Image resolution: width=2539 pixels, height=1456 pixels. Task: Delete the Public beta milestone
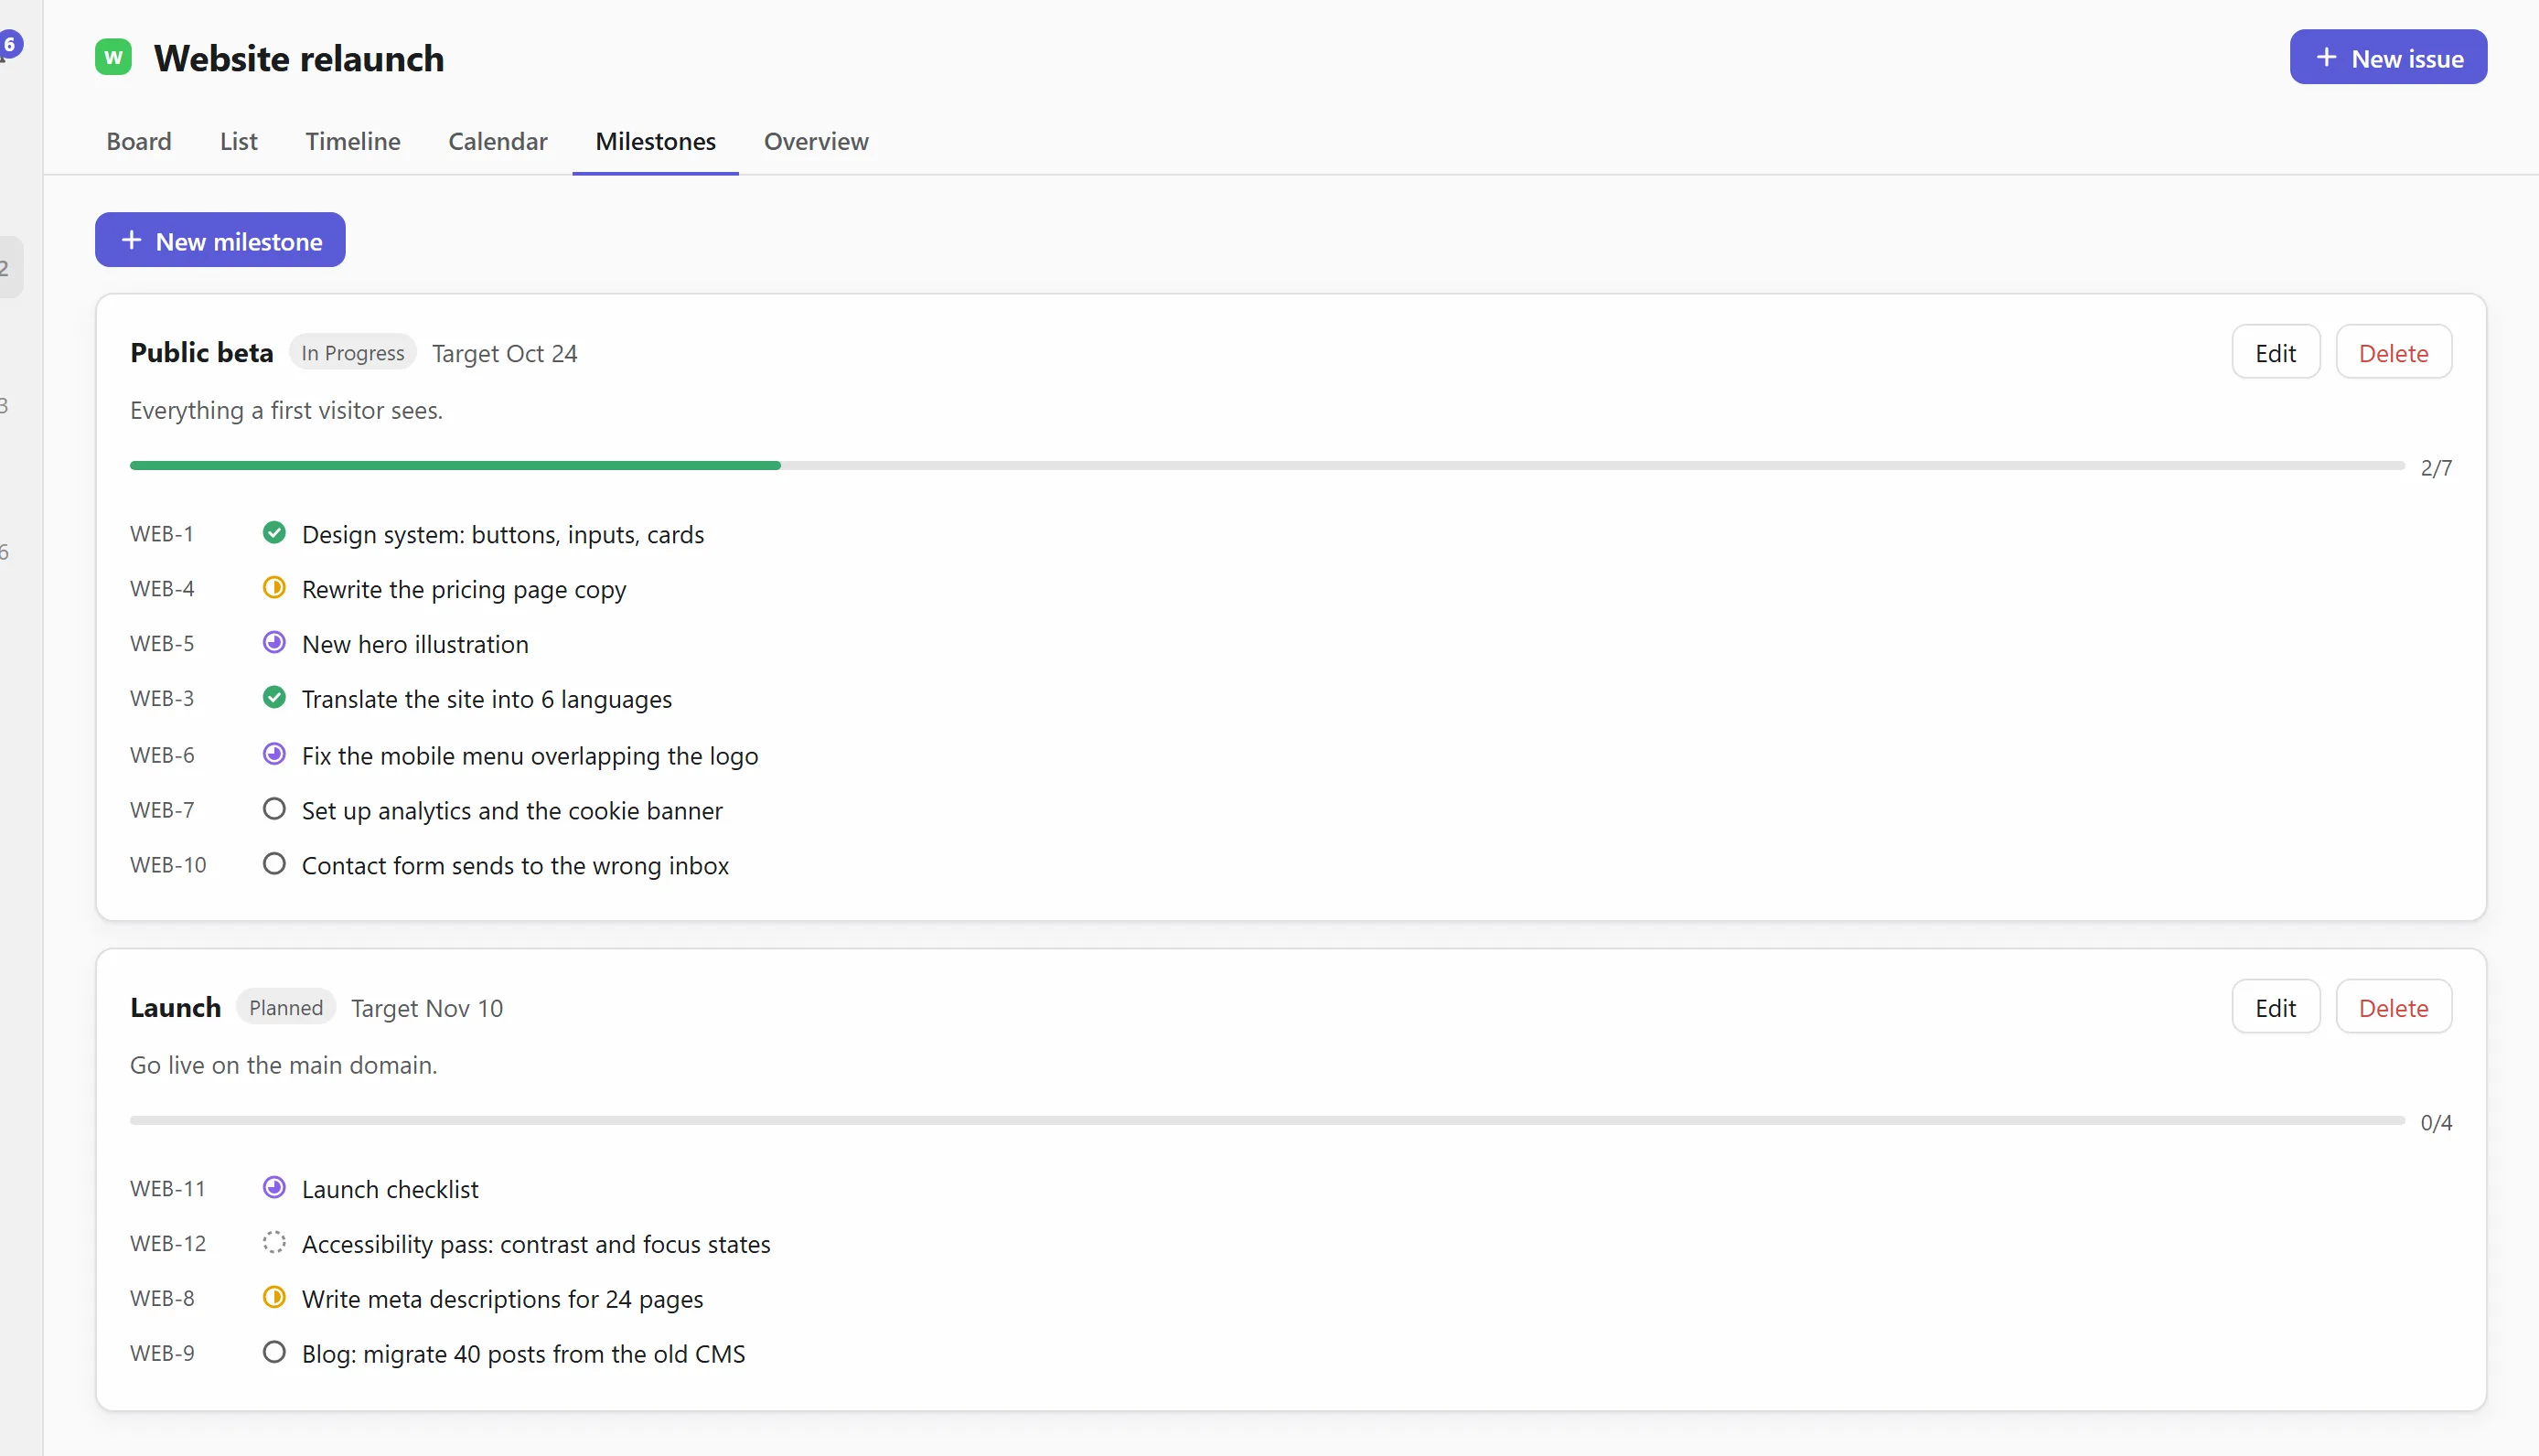point(2393,352)
